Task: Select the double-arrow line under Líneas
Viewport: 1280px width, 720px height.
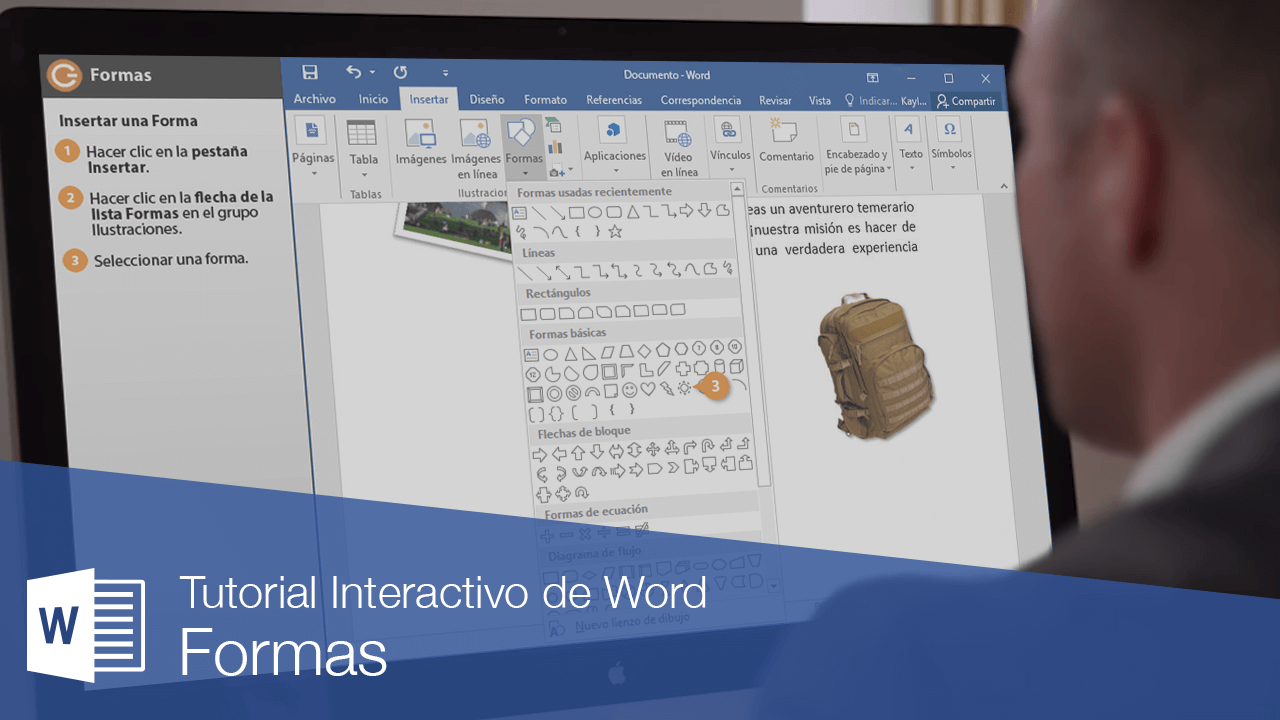Action: (x=565, y=271)
